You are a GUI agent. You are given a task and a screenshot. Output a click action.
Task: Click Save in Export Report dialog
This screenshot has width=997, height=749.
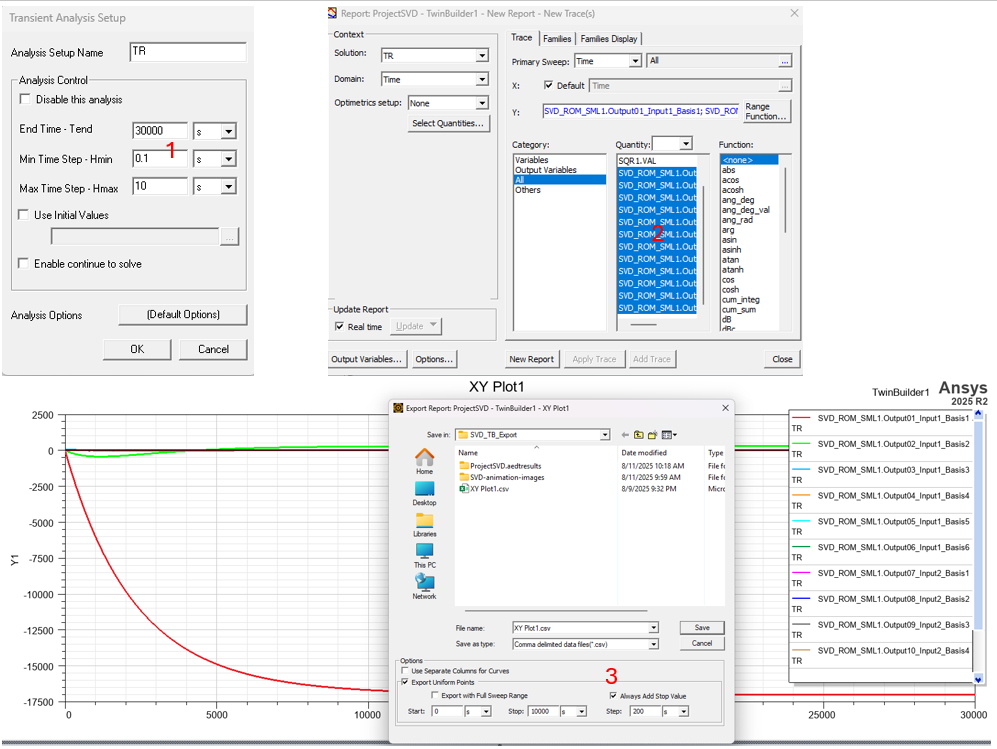tap(702, 628)
